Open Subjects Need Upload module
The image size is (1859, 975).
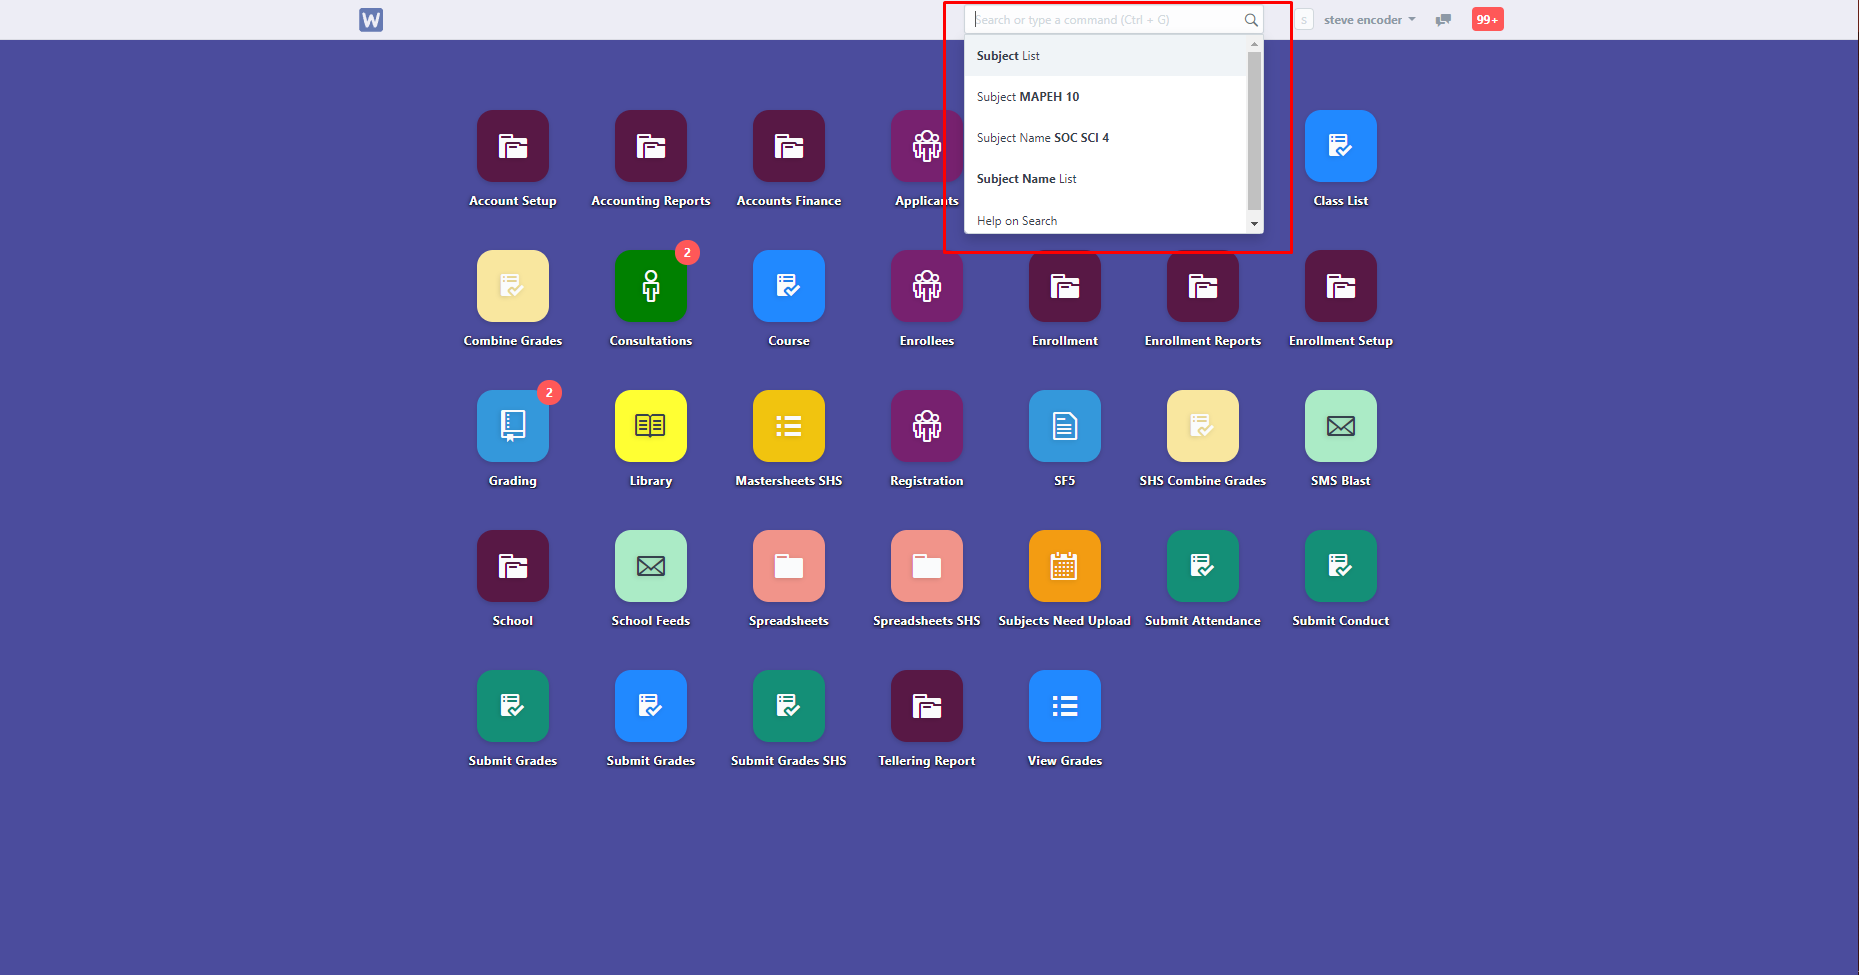tap(1065, 566)
